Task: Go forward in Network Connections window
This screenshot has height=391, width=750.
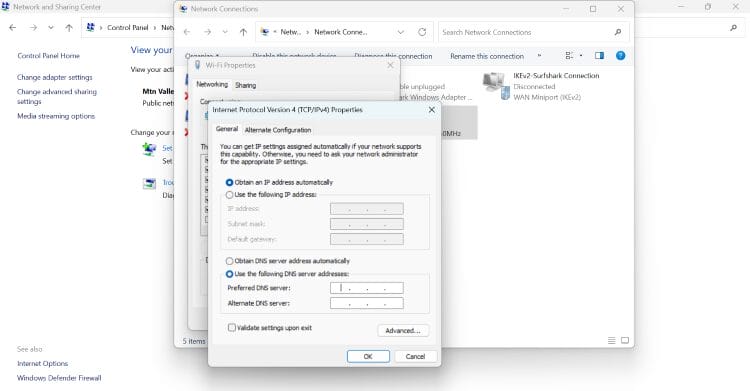Action: [x=207, y=32]
